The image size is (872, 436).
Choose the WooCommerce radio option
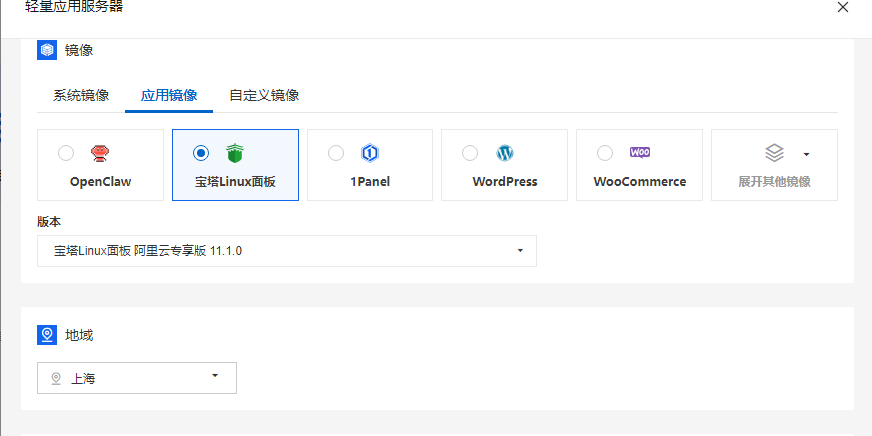(x=605, y=153)
